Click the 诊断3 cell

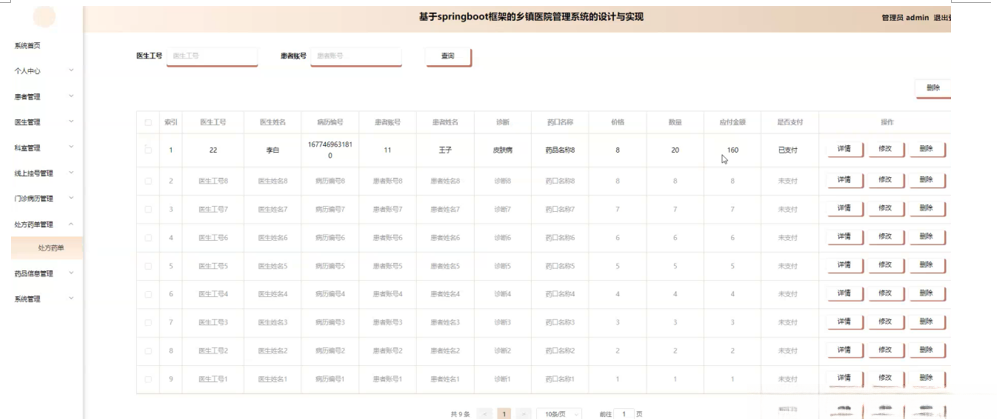(502, 322)
